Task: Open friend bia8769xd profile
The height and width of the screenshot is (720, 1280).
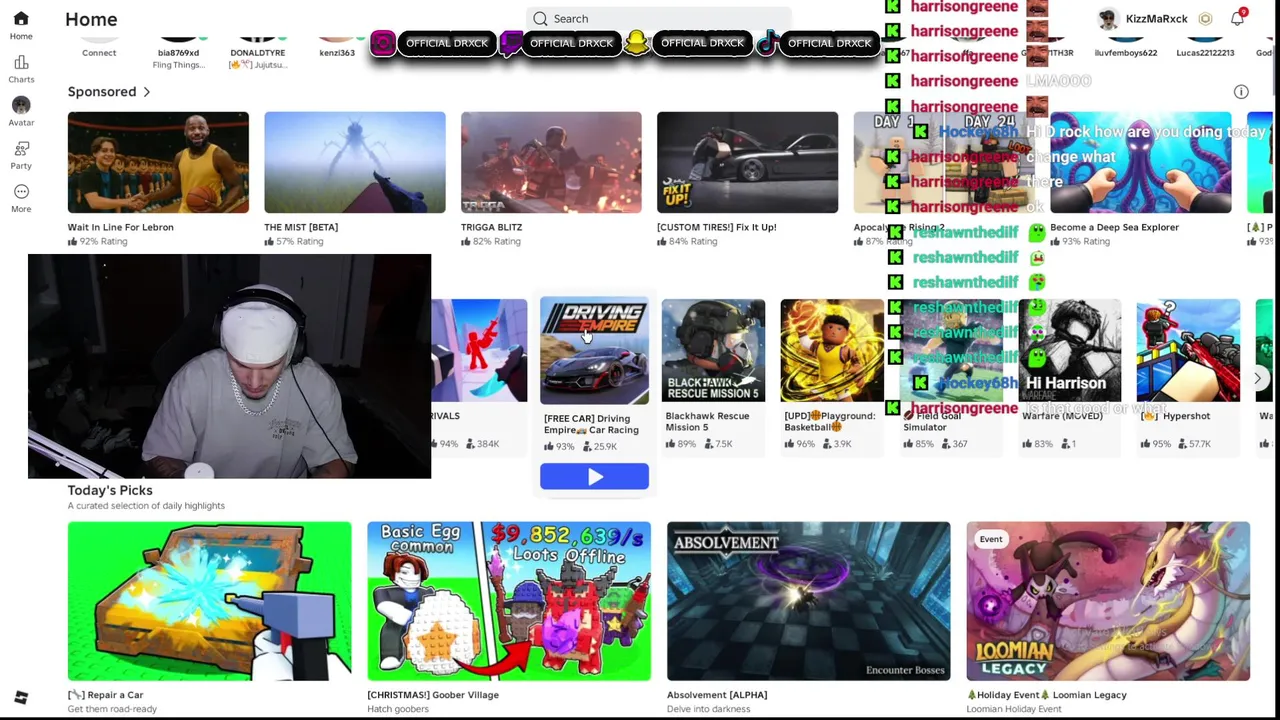Action: tap(178, 53)
